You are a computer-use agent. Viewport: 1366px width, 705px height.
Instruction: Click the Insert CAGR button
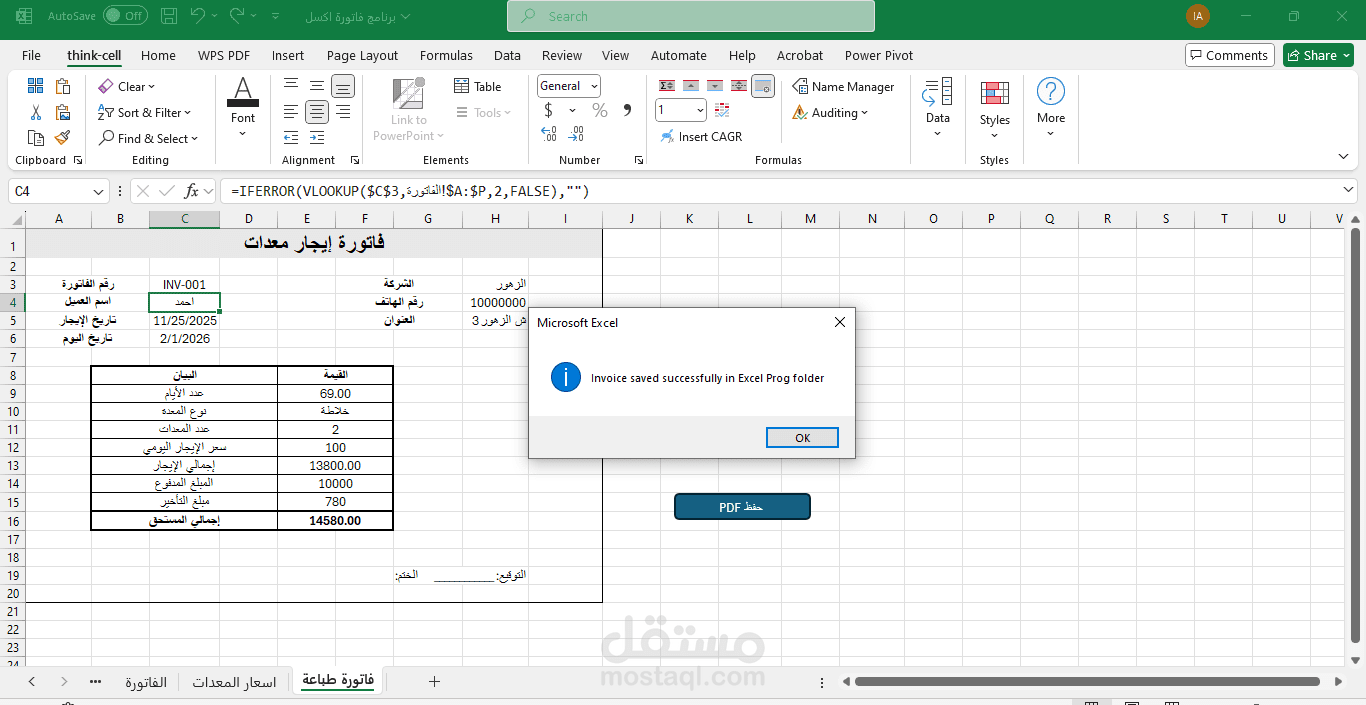[x=700, y=137]
